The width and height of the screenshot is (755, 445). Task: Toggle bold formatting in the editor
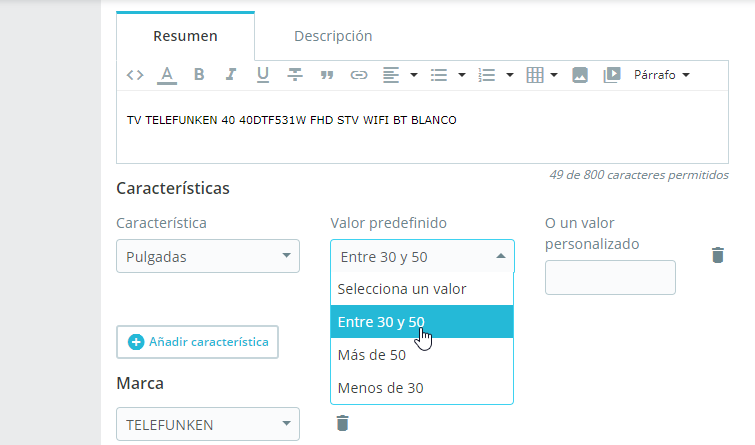pos(199,75)
